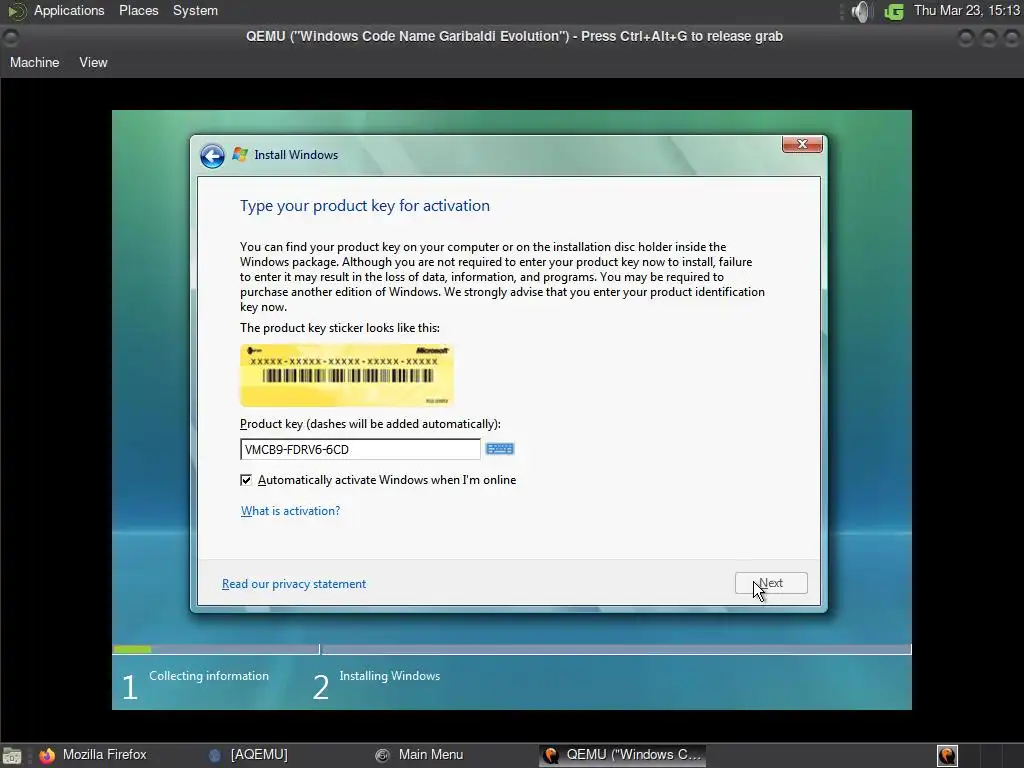Image resolution: width=1024 pixels, height=768 pixels.
Task: Open the QEMU View menu
Action: click(x=93, y=63)
